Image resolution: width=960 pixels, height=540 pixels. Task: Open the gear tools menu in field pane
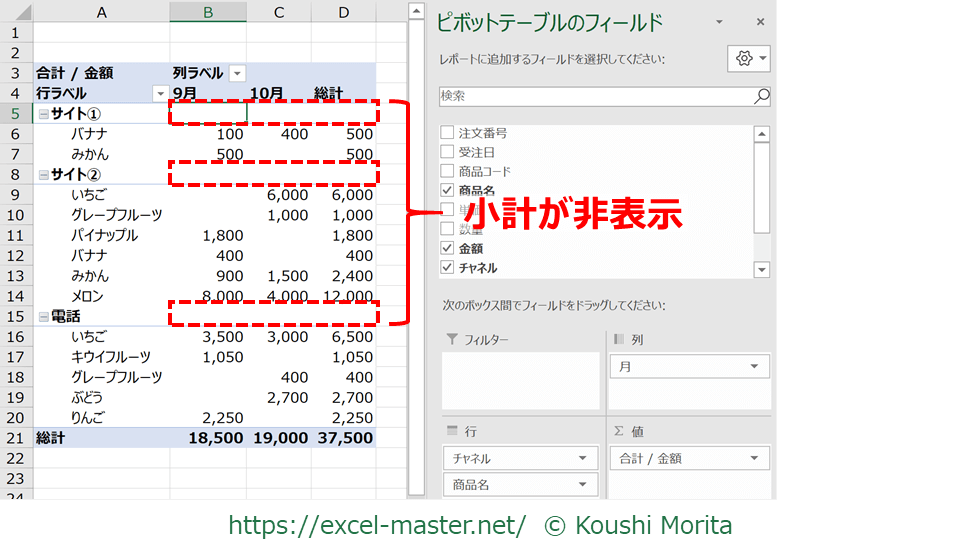(749, 59)
